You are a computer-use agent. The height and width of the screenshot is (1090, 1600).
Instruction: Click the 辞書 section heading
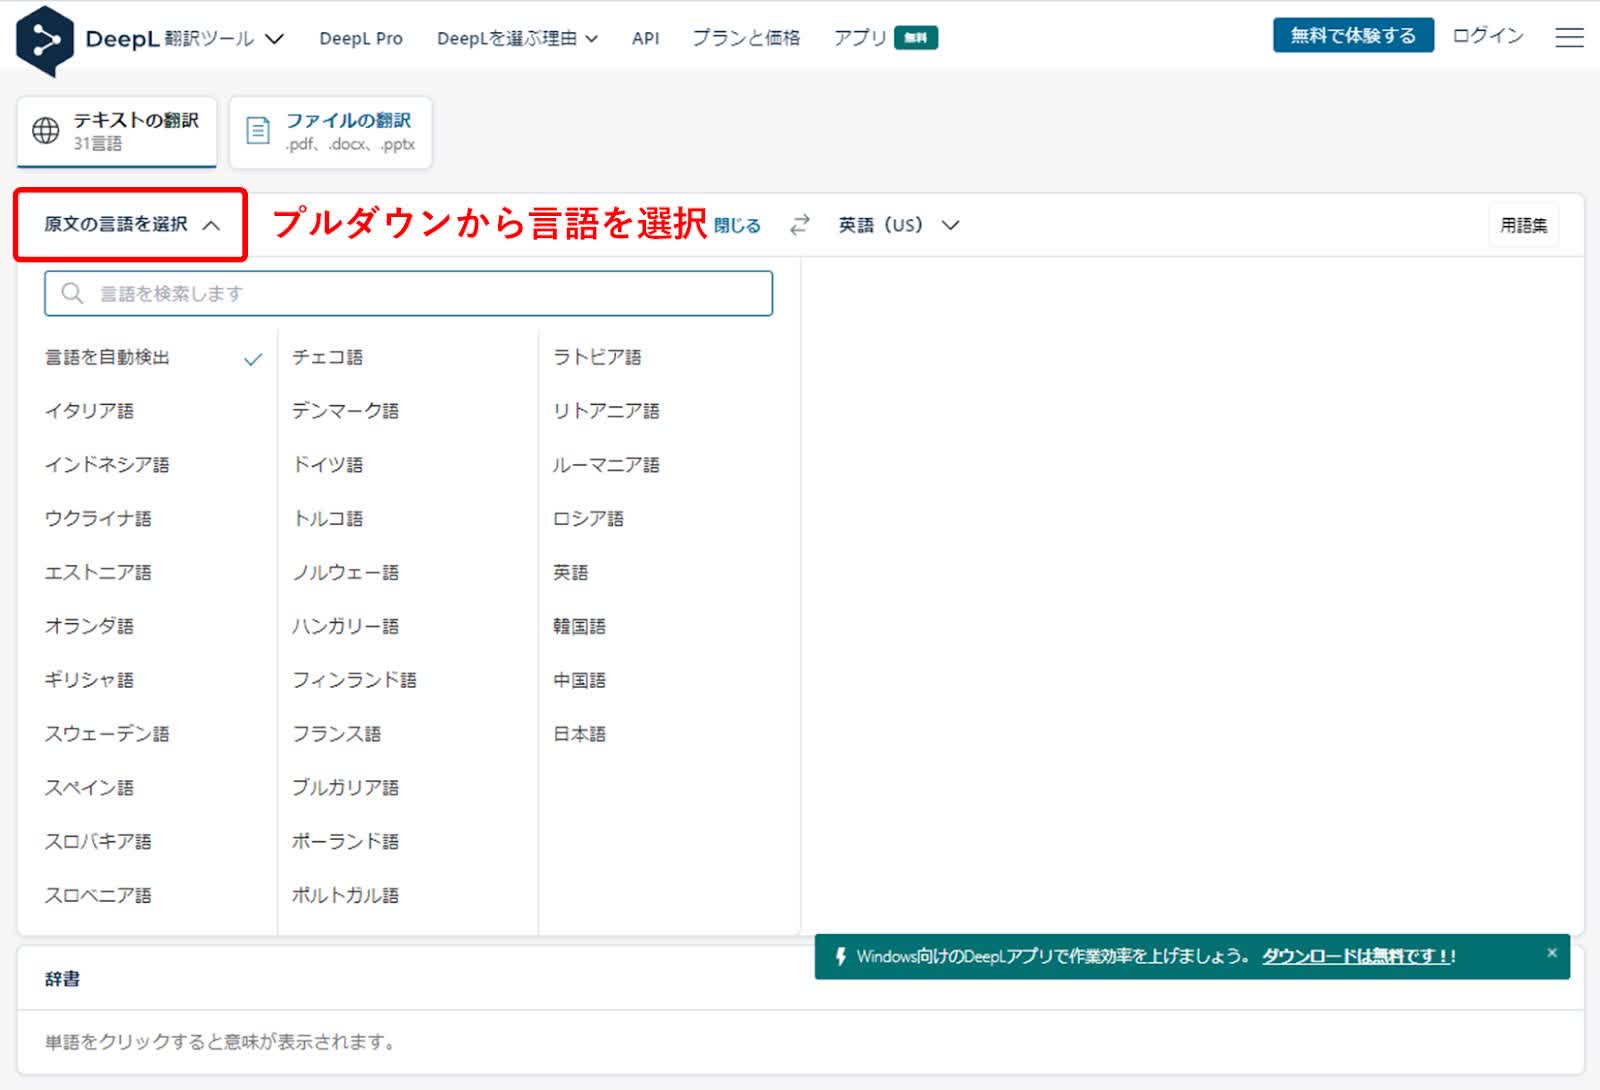[x=62, y=979]
